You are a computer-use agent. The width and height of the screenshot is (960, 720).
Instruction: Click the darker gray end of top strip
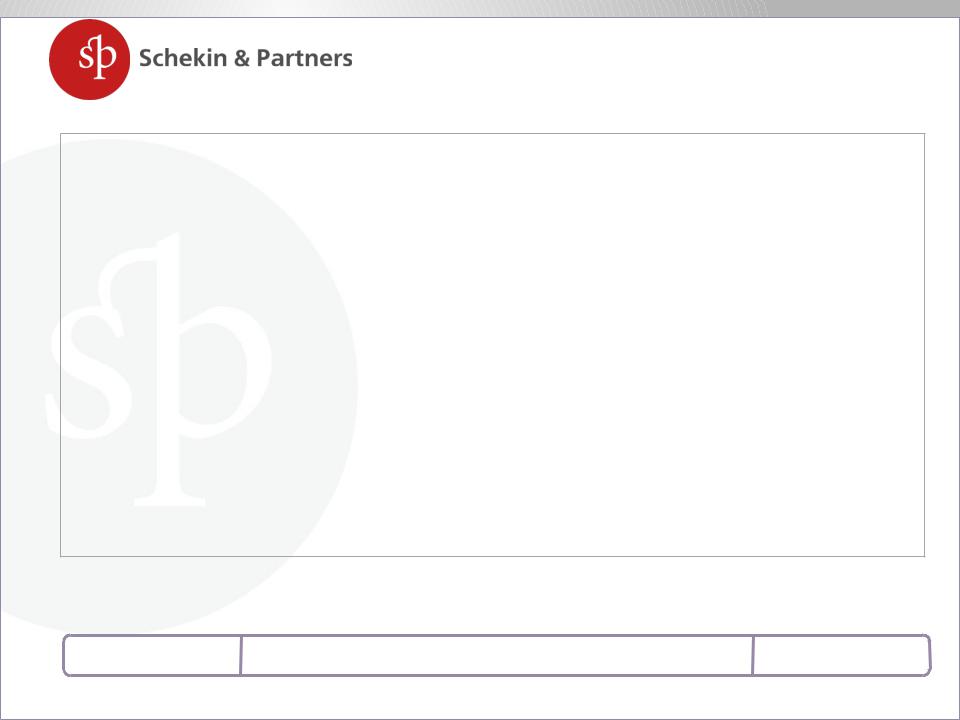coord(863,9)
